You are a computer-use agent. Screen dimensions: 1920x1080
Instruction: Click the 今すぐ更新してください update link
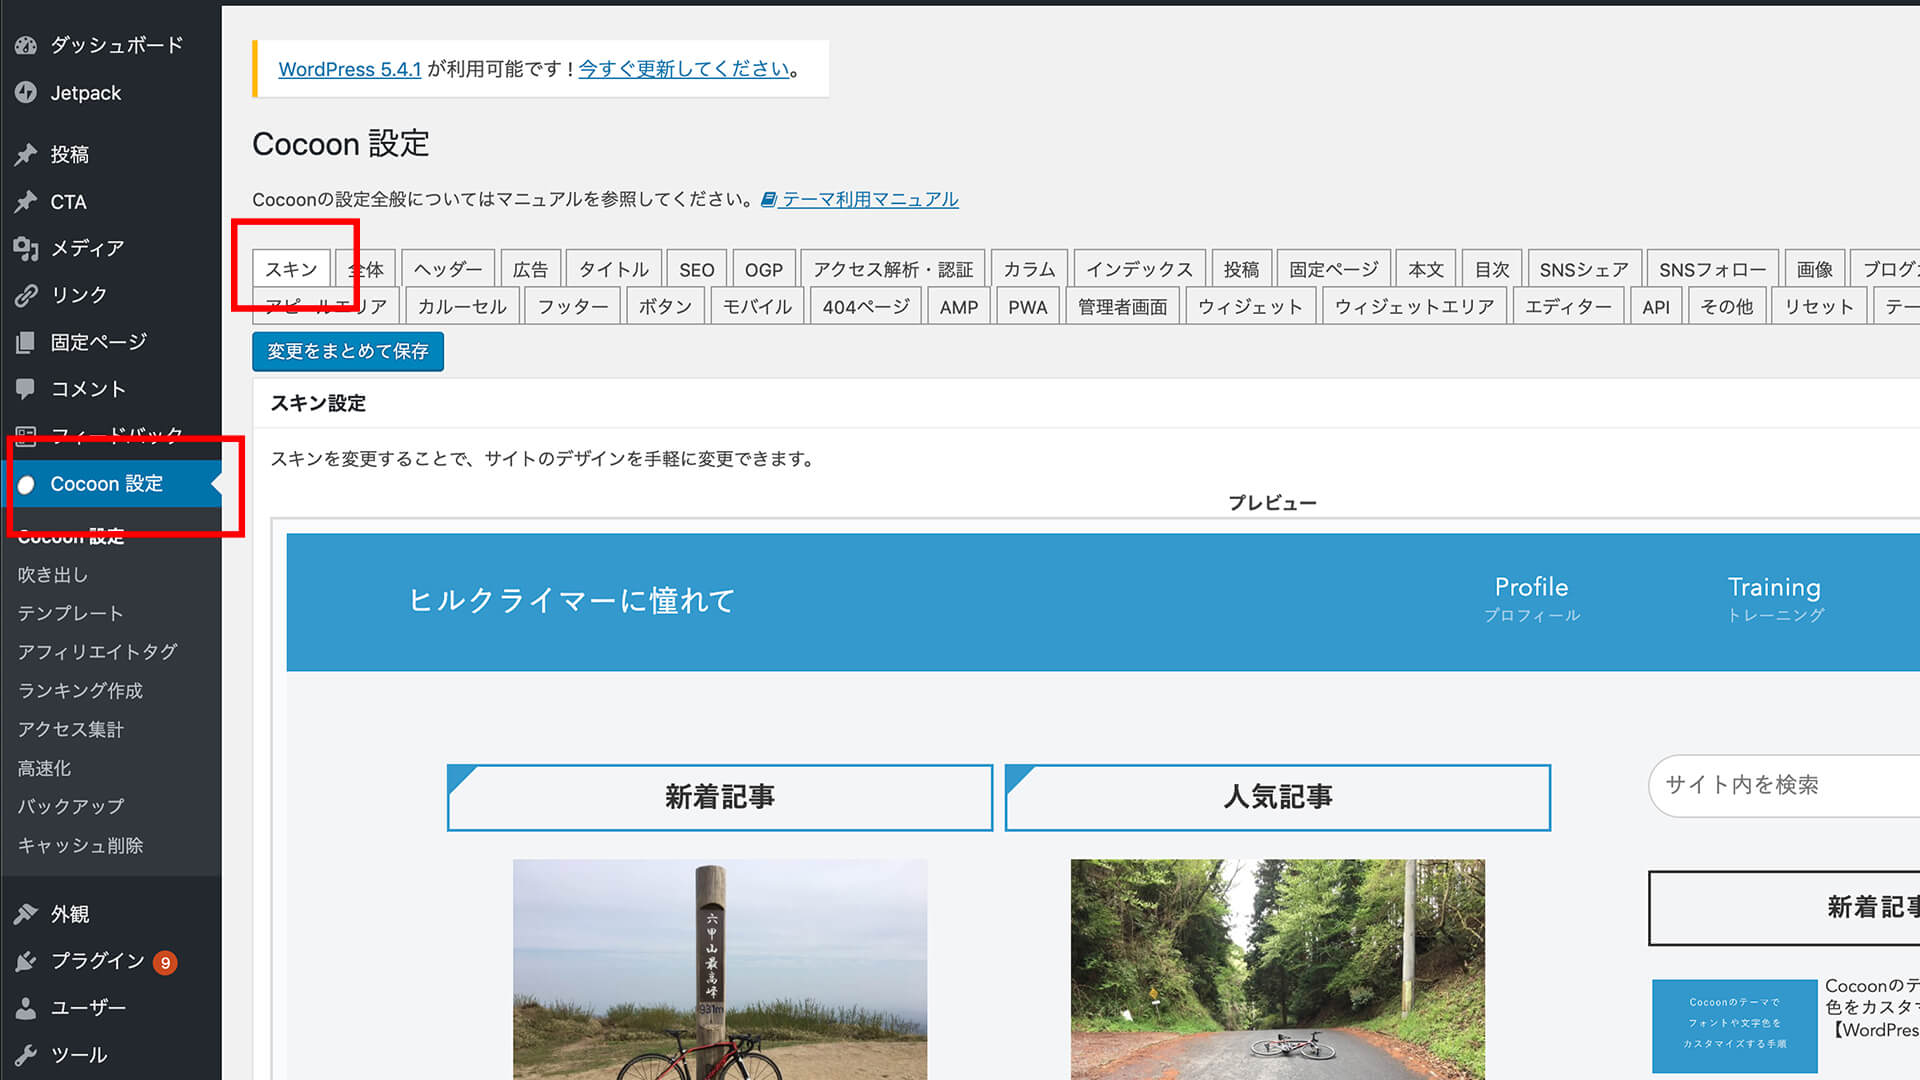pos(684,69)
